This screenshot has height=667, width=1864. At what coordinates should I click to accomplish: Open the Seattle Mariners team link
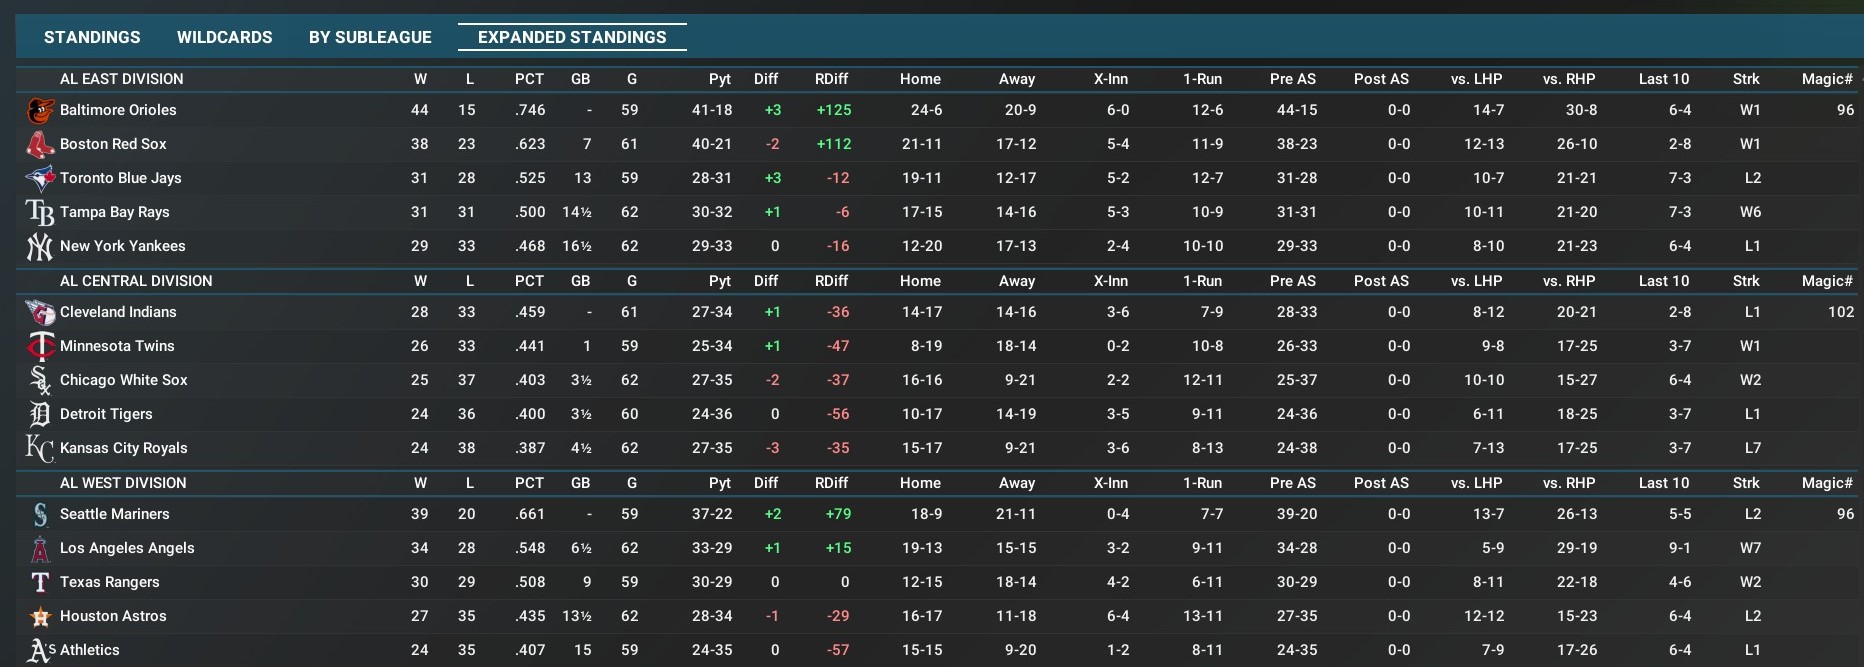click(x=115, y=514)
